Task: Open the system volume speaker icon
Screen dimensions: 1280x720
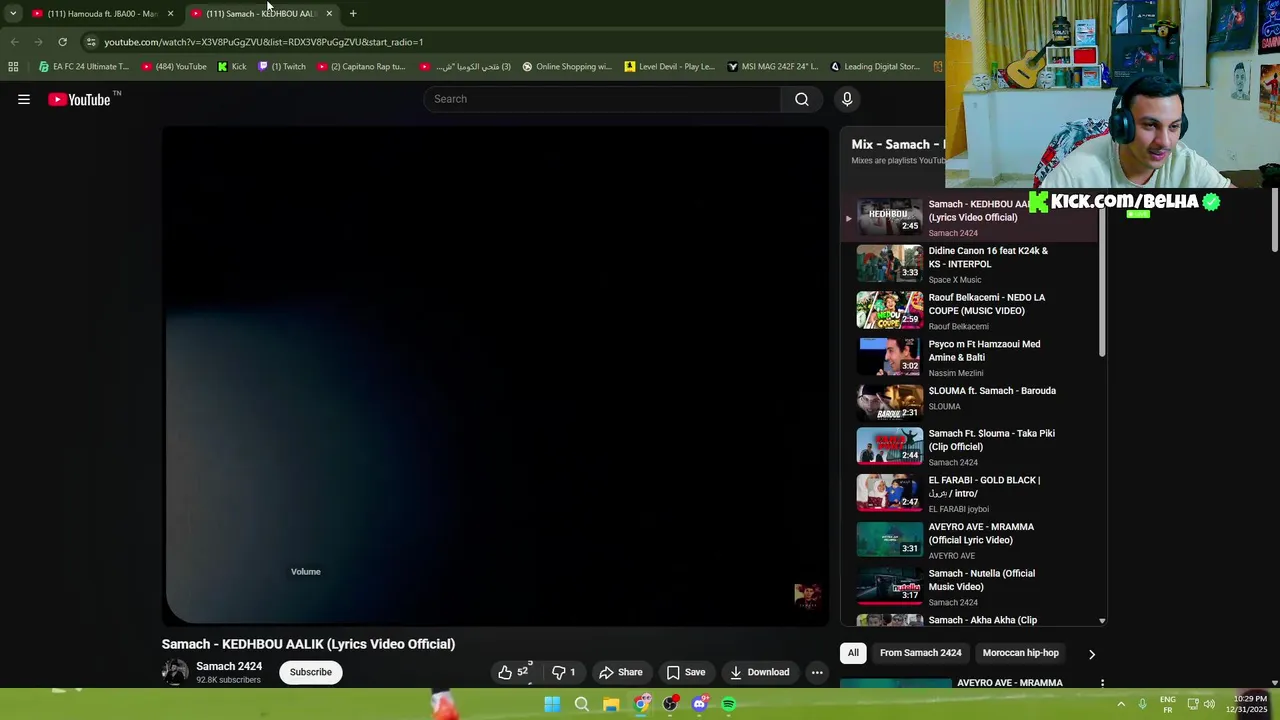Action: tap(1209, 704)
